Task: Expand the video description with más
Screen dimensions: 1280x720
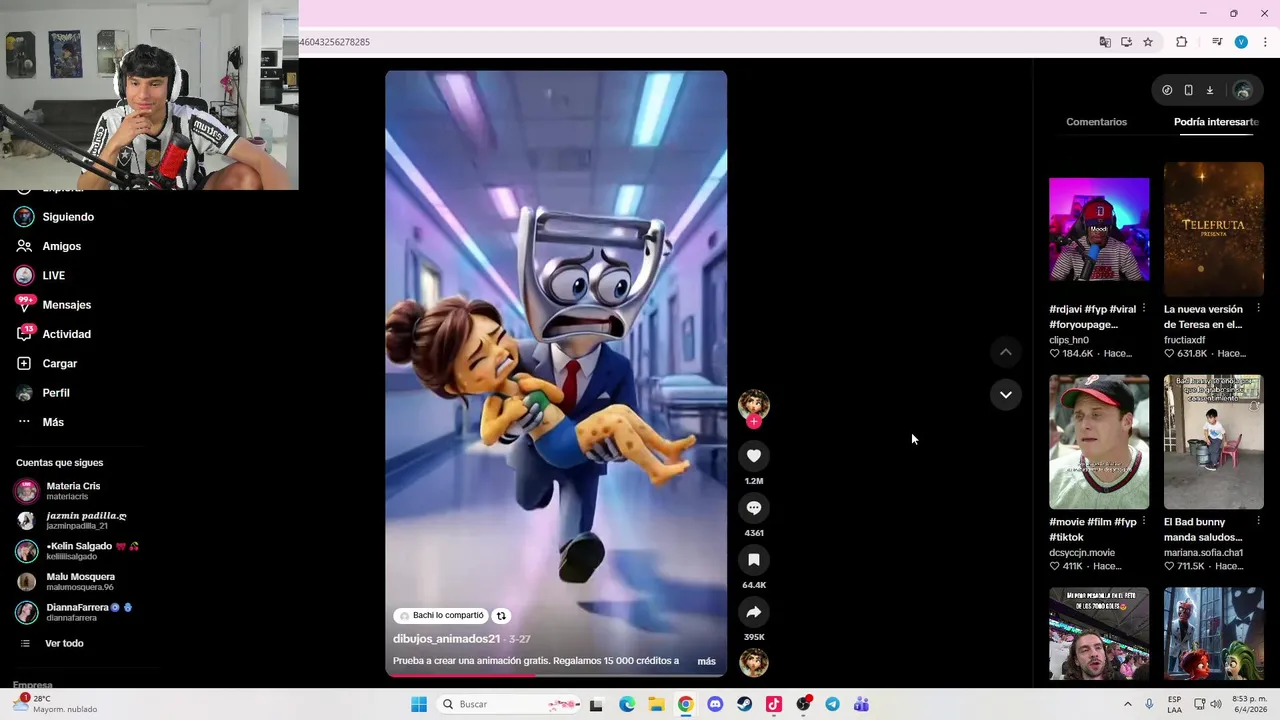Action: 706,661
